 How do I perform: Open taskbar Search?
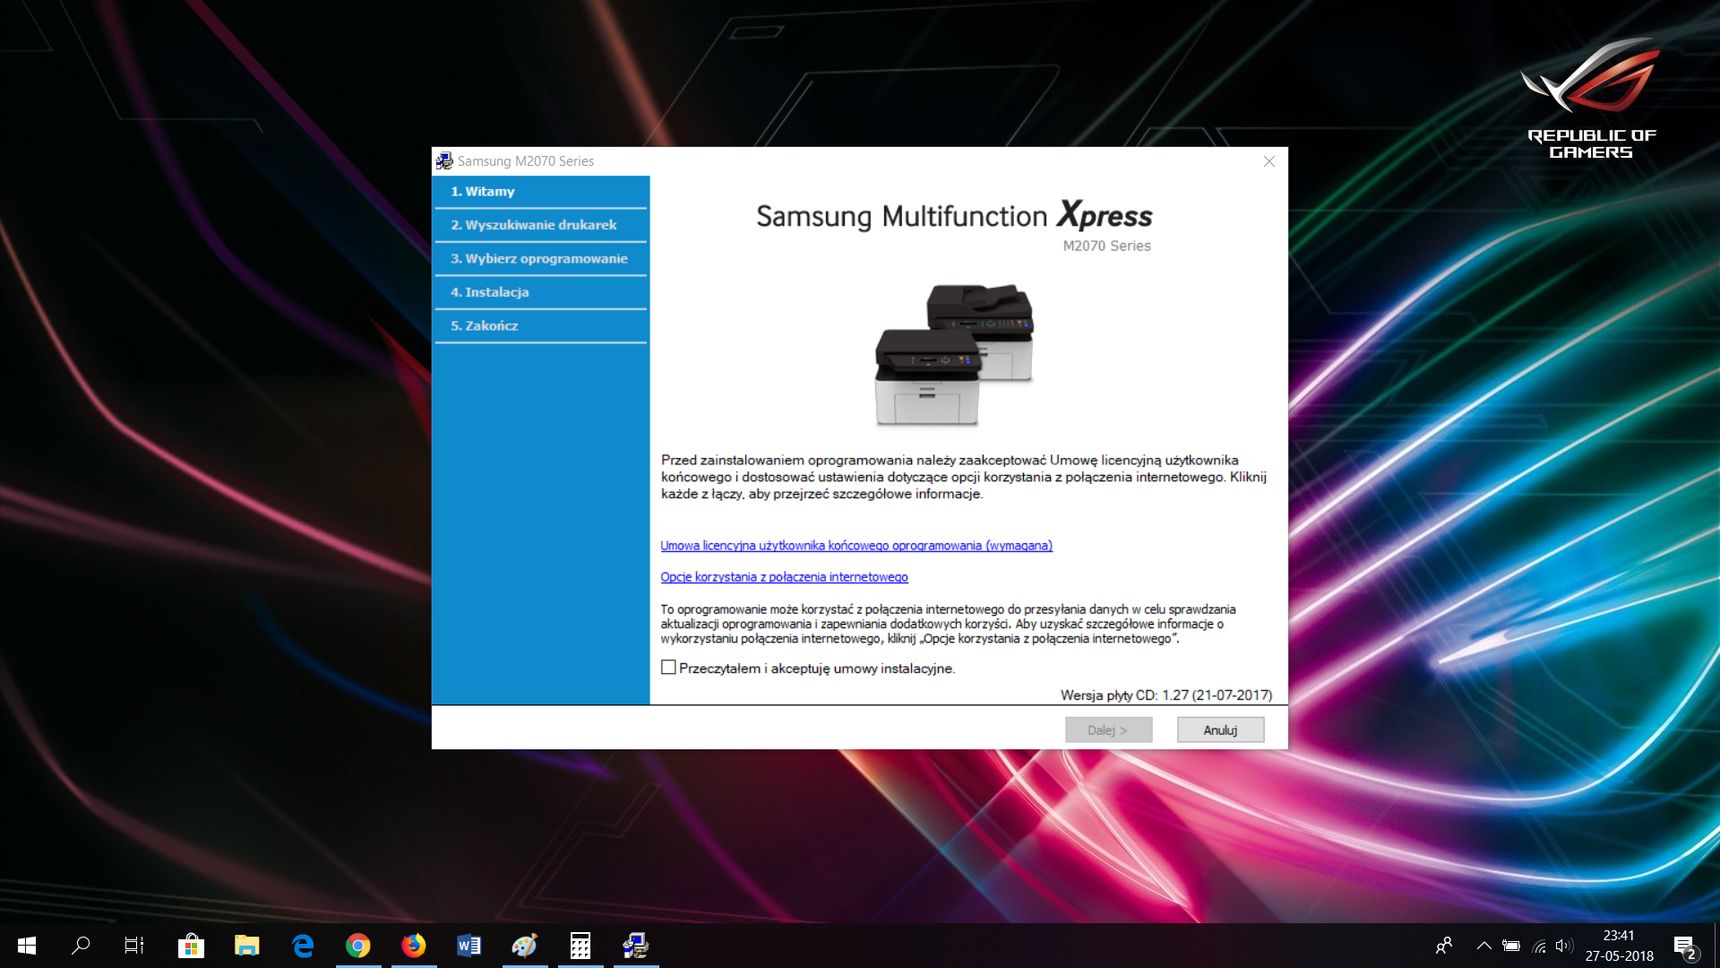click(81, 945)
